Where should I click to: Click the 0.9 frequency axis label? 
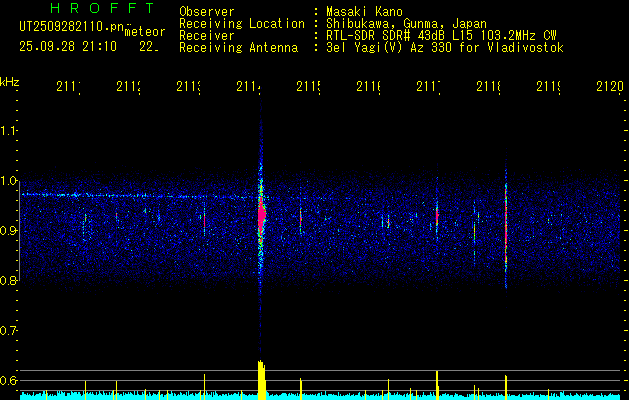(x=9, y=231)
